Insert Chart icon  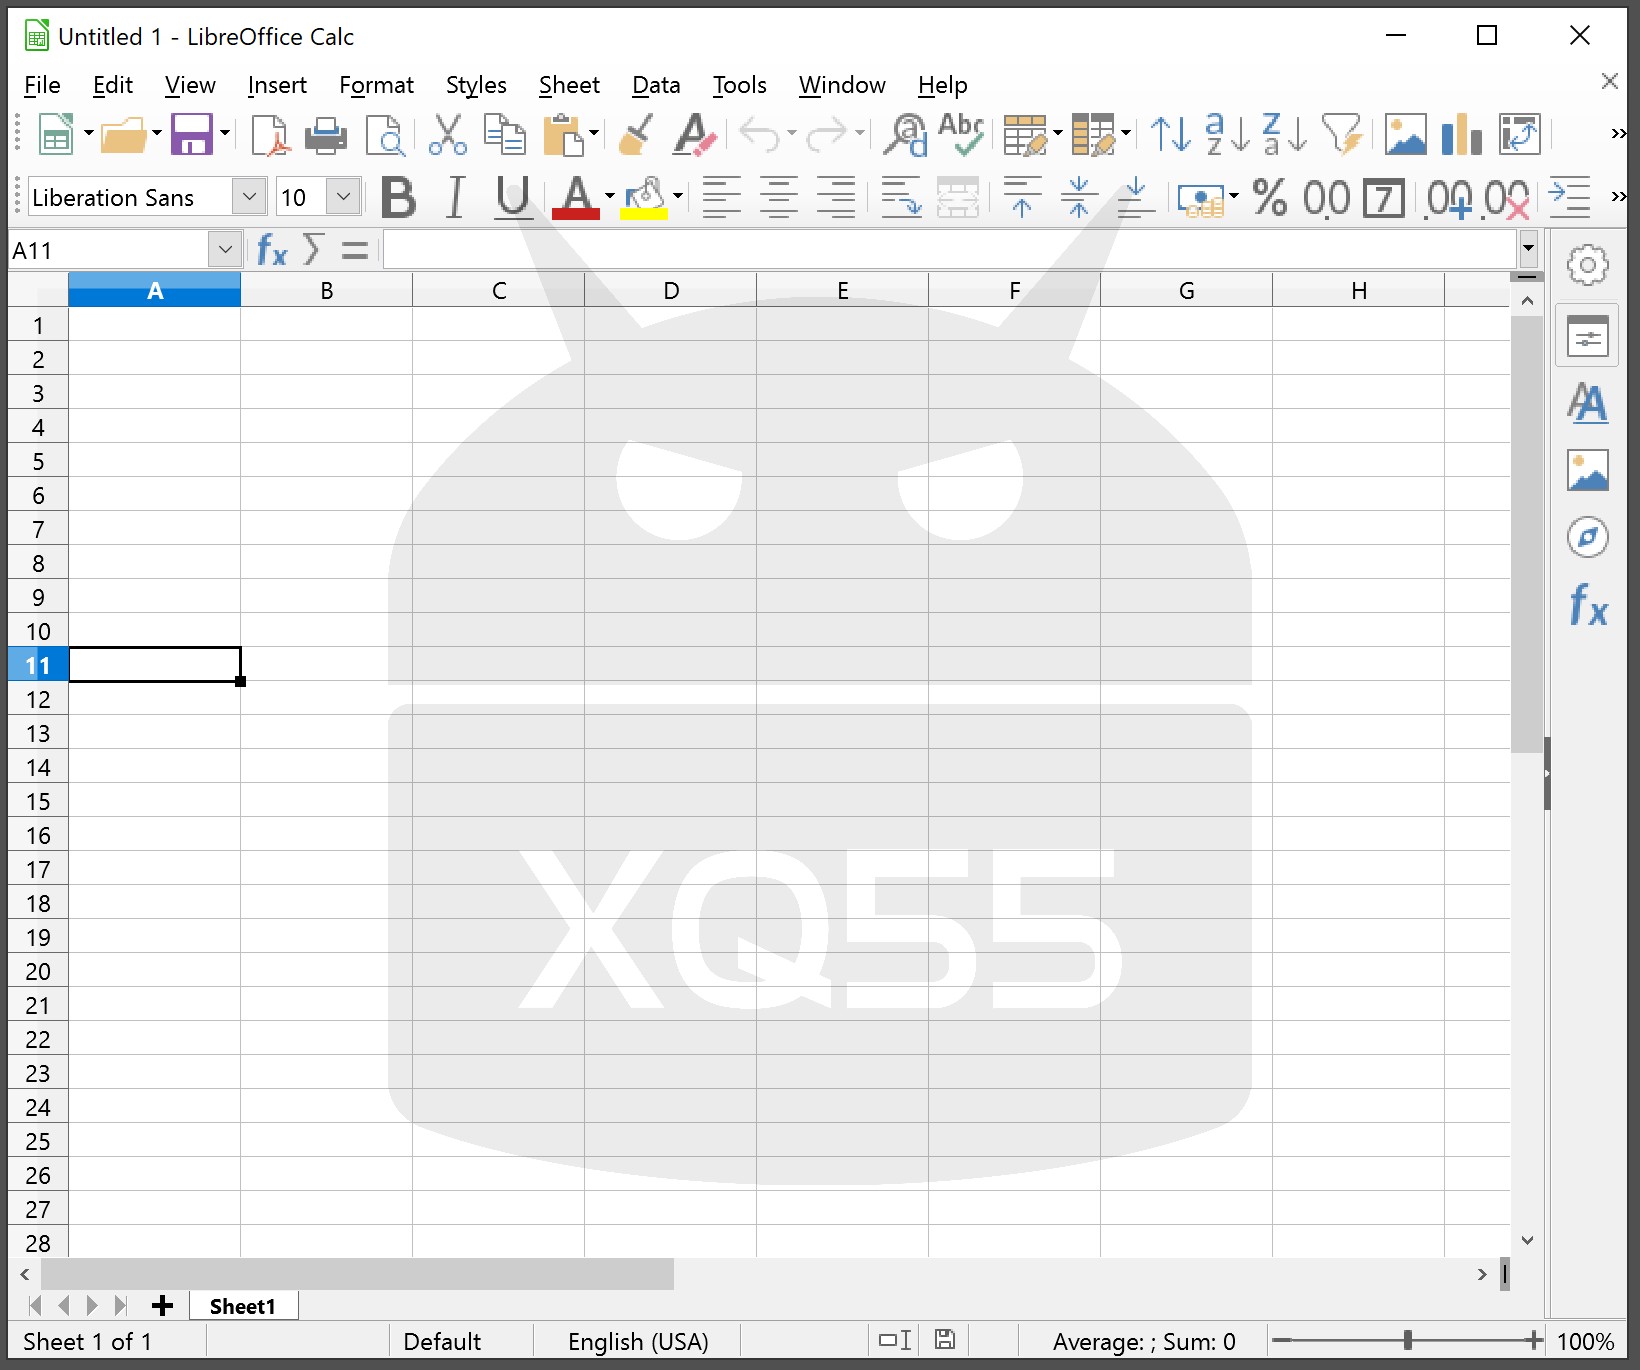(x=1462, y=134)
